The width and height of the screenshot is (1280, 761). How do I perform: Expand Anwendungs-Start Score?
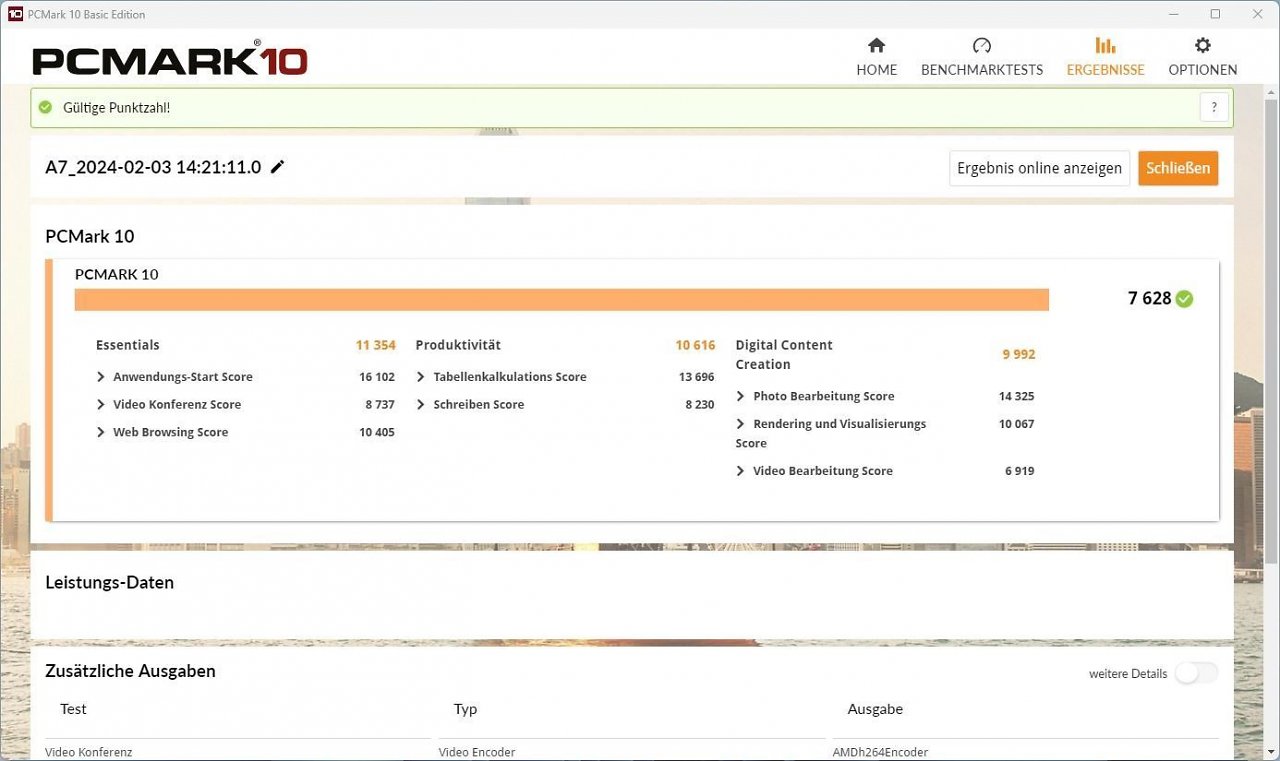tap(100, 377)
